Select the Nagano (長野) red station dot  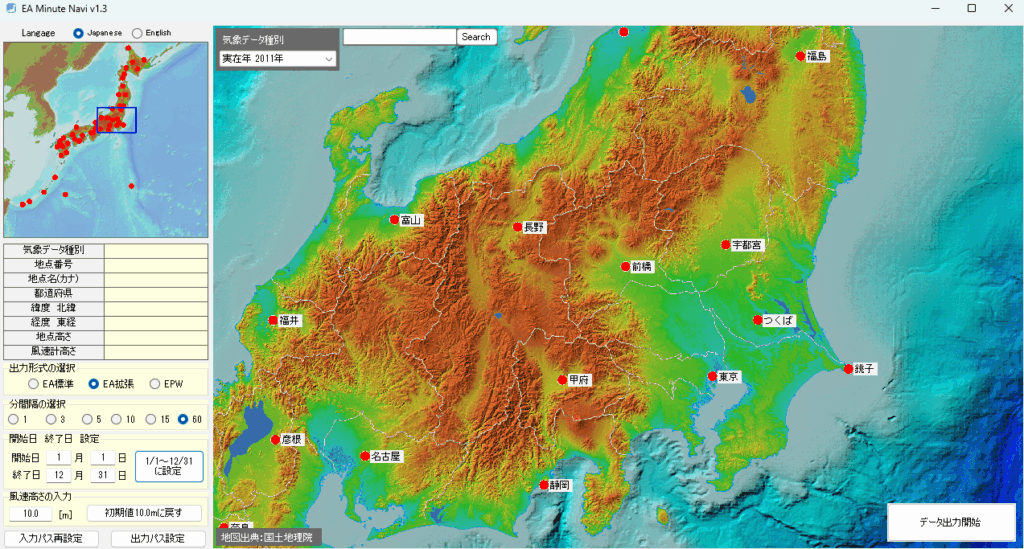tap(516, 227)
